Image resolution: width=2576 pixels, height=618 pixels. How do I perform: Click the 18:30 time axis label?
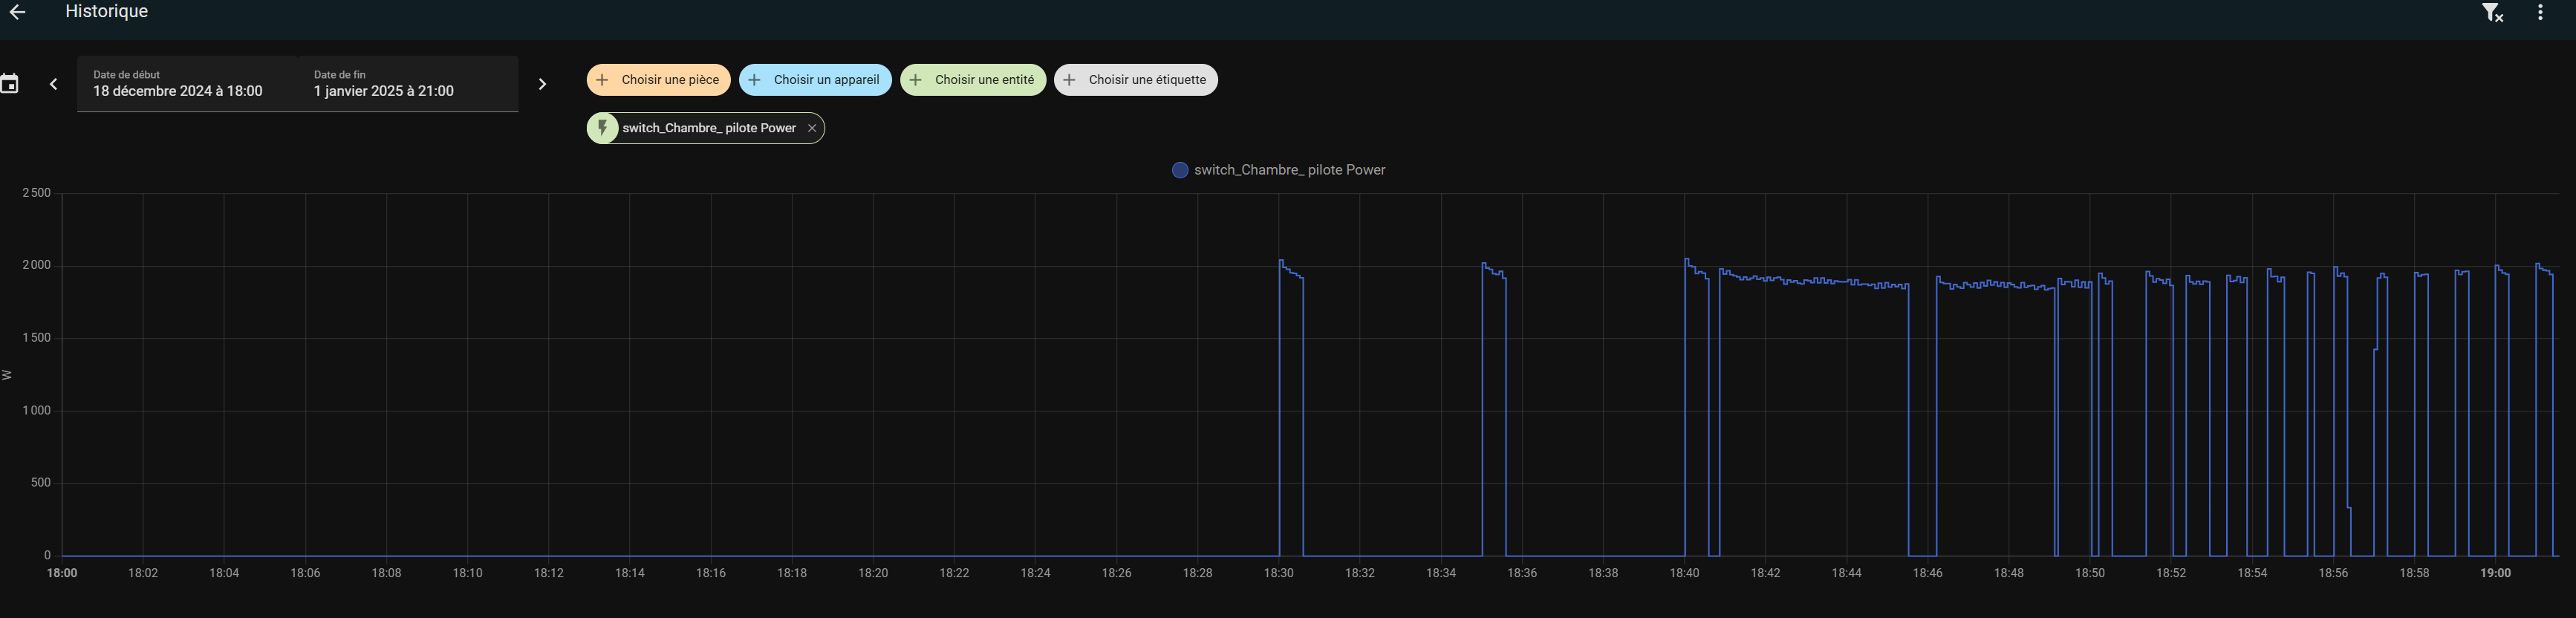[1278, 573]
